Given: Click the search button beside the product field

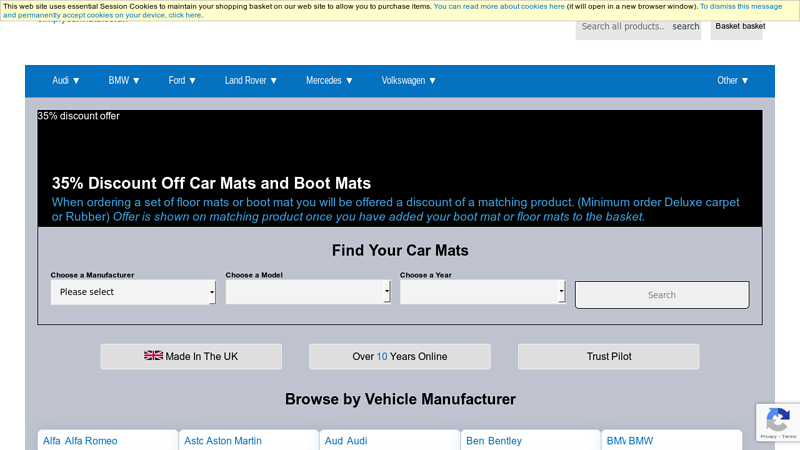Looking at the screenshot, I should (x=685, y=27).
